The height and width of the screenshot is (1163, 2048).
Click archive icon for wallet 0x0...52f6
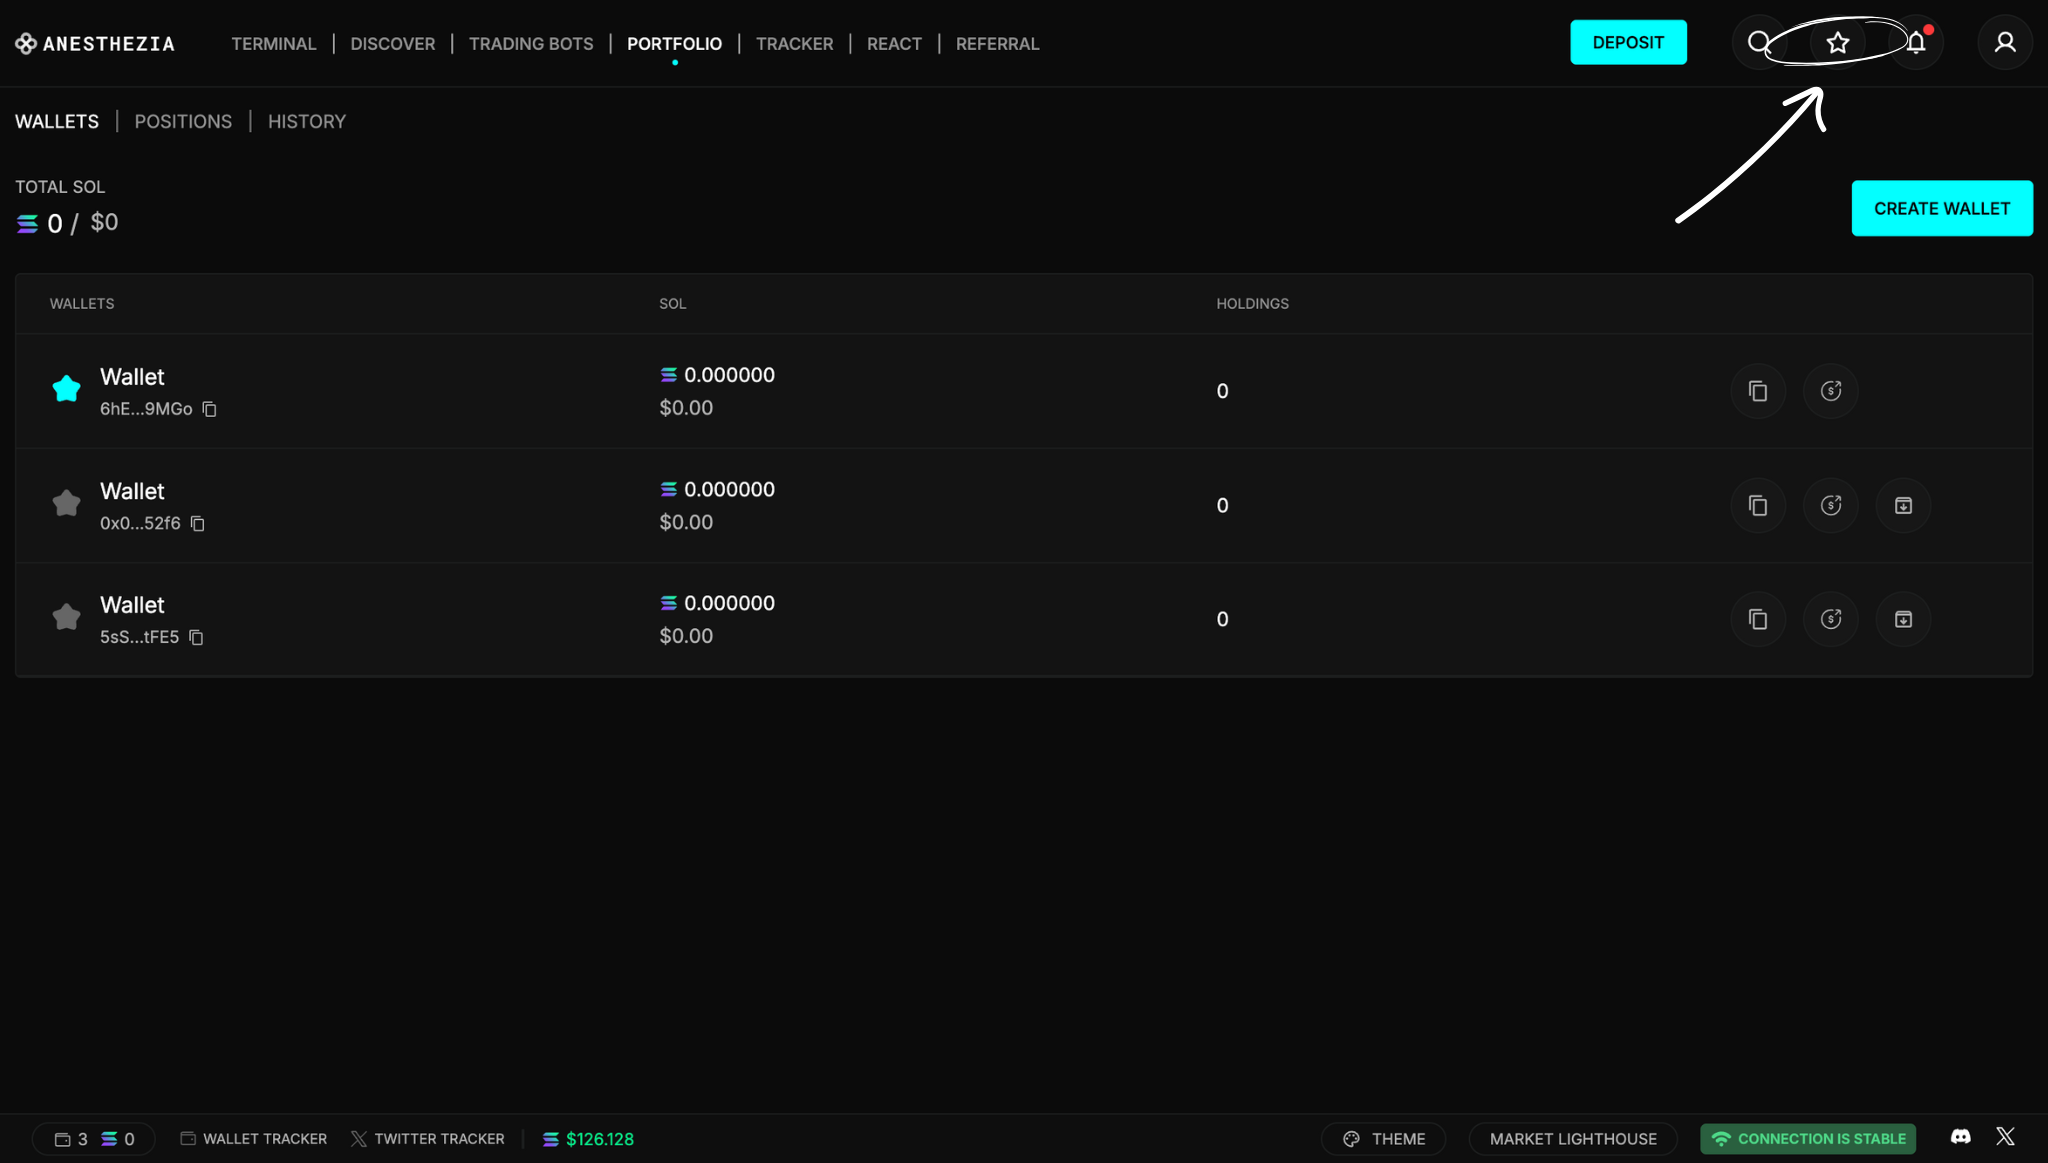point(1903,506)
